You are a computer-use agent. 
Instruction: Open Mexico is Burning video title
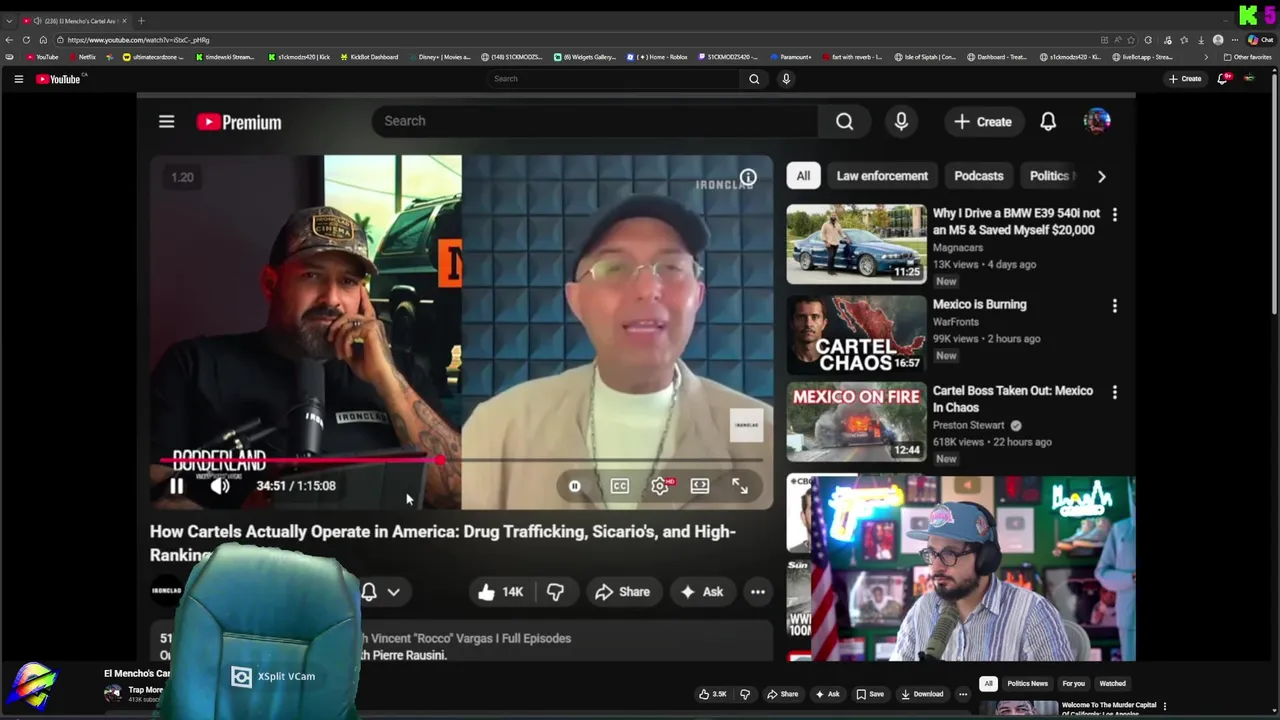[980, 305]
